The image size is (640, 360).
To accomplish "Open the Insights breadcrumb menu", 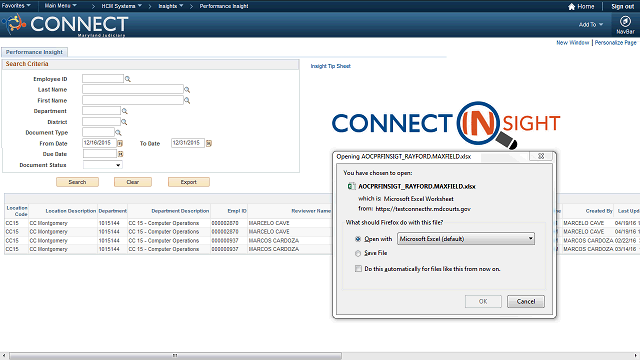I will [x=171, y=6].
